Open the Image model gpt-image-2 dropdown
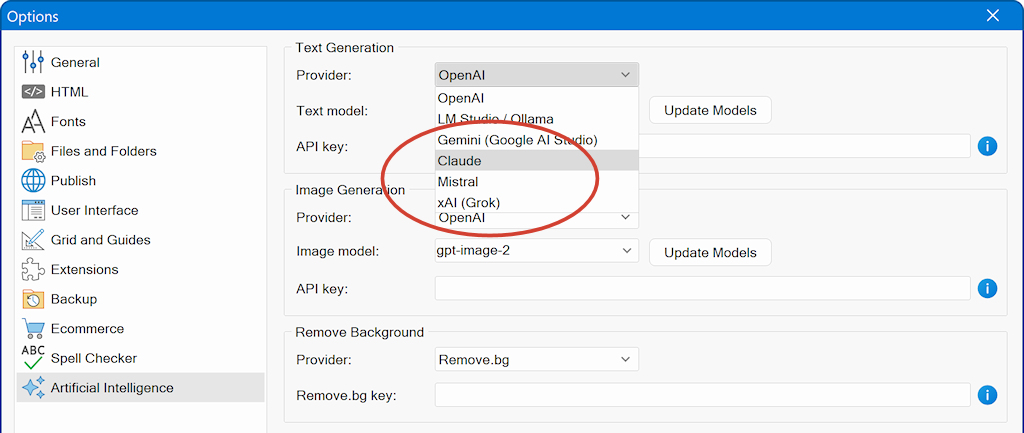The height and width of the screenshot is (433, 1024). [x=537, y=250]
